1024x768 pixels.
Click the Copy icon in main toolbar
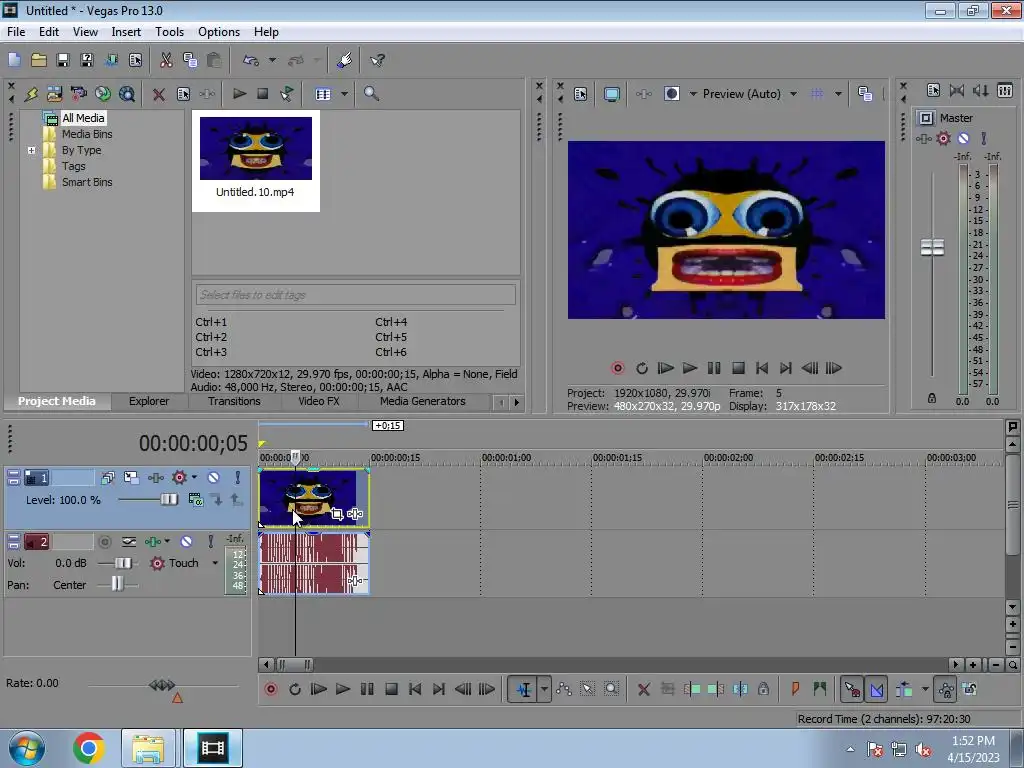(190, 60)
